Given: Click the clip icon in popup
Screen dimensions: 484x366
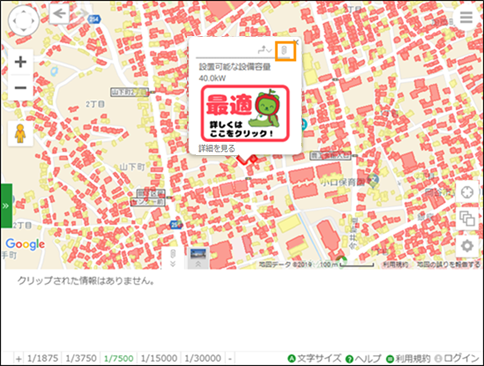Looking at the screenshot, I should pyautogui.click(x=285, y=51).
